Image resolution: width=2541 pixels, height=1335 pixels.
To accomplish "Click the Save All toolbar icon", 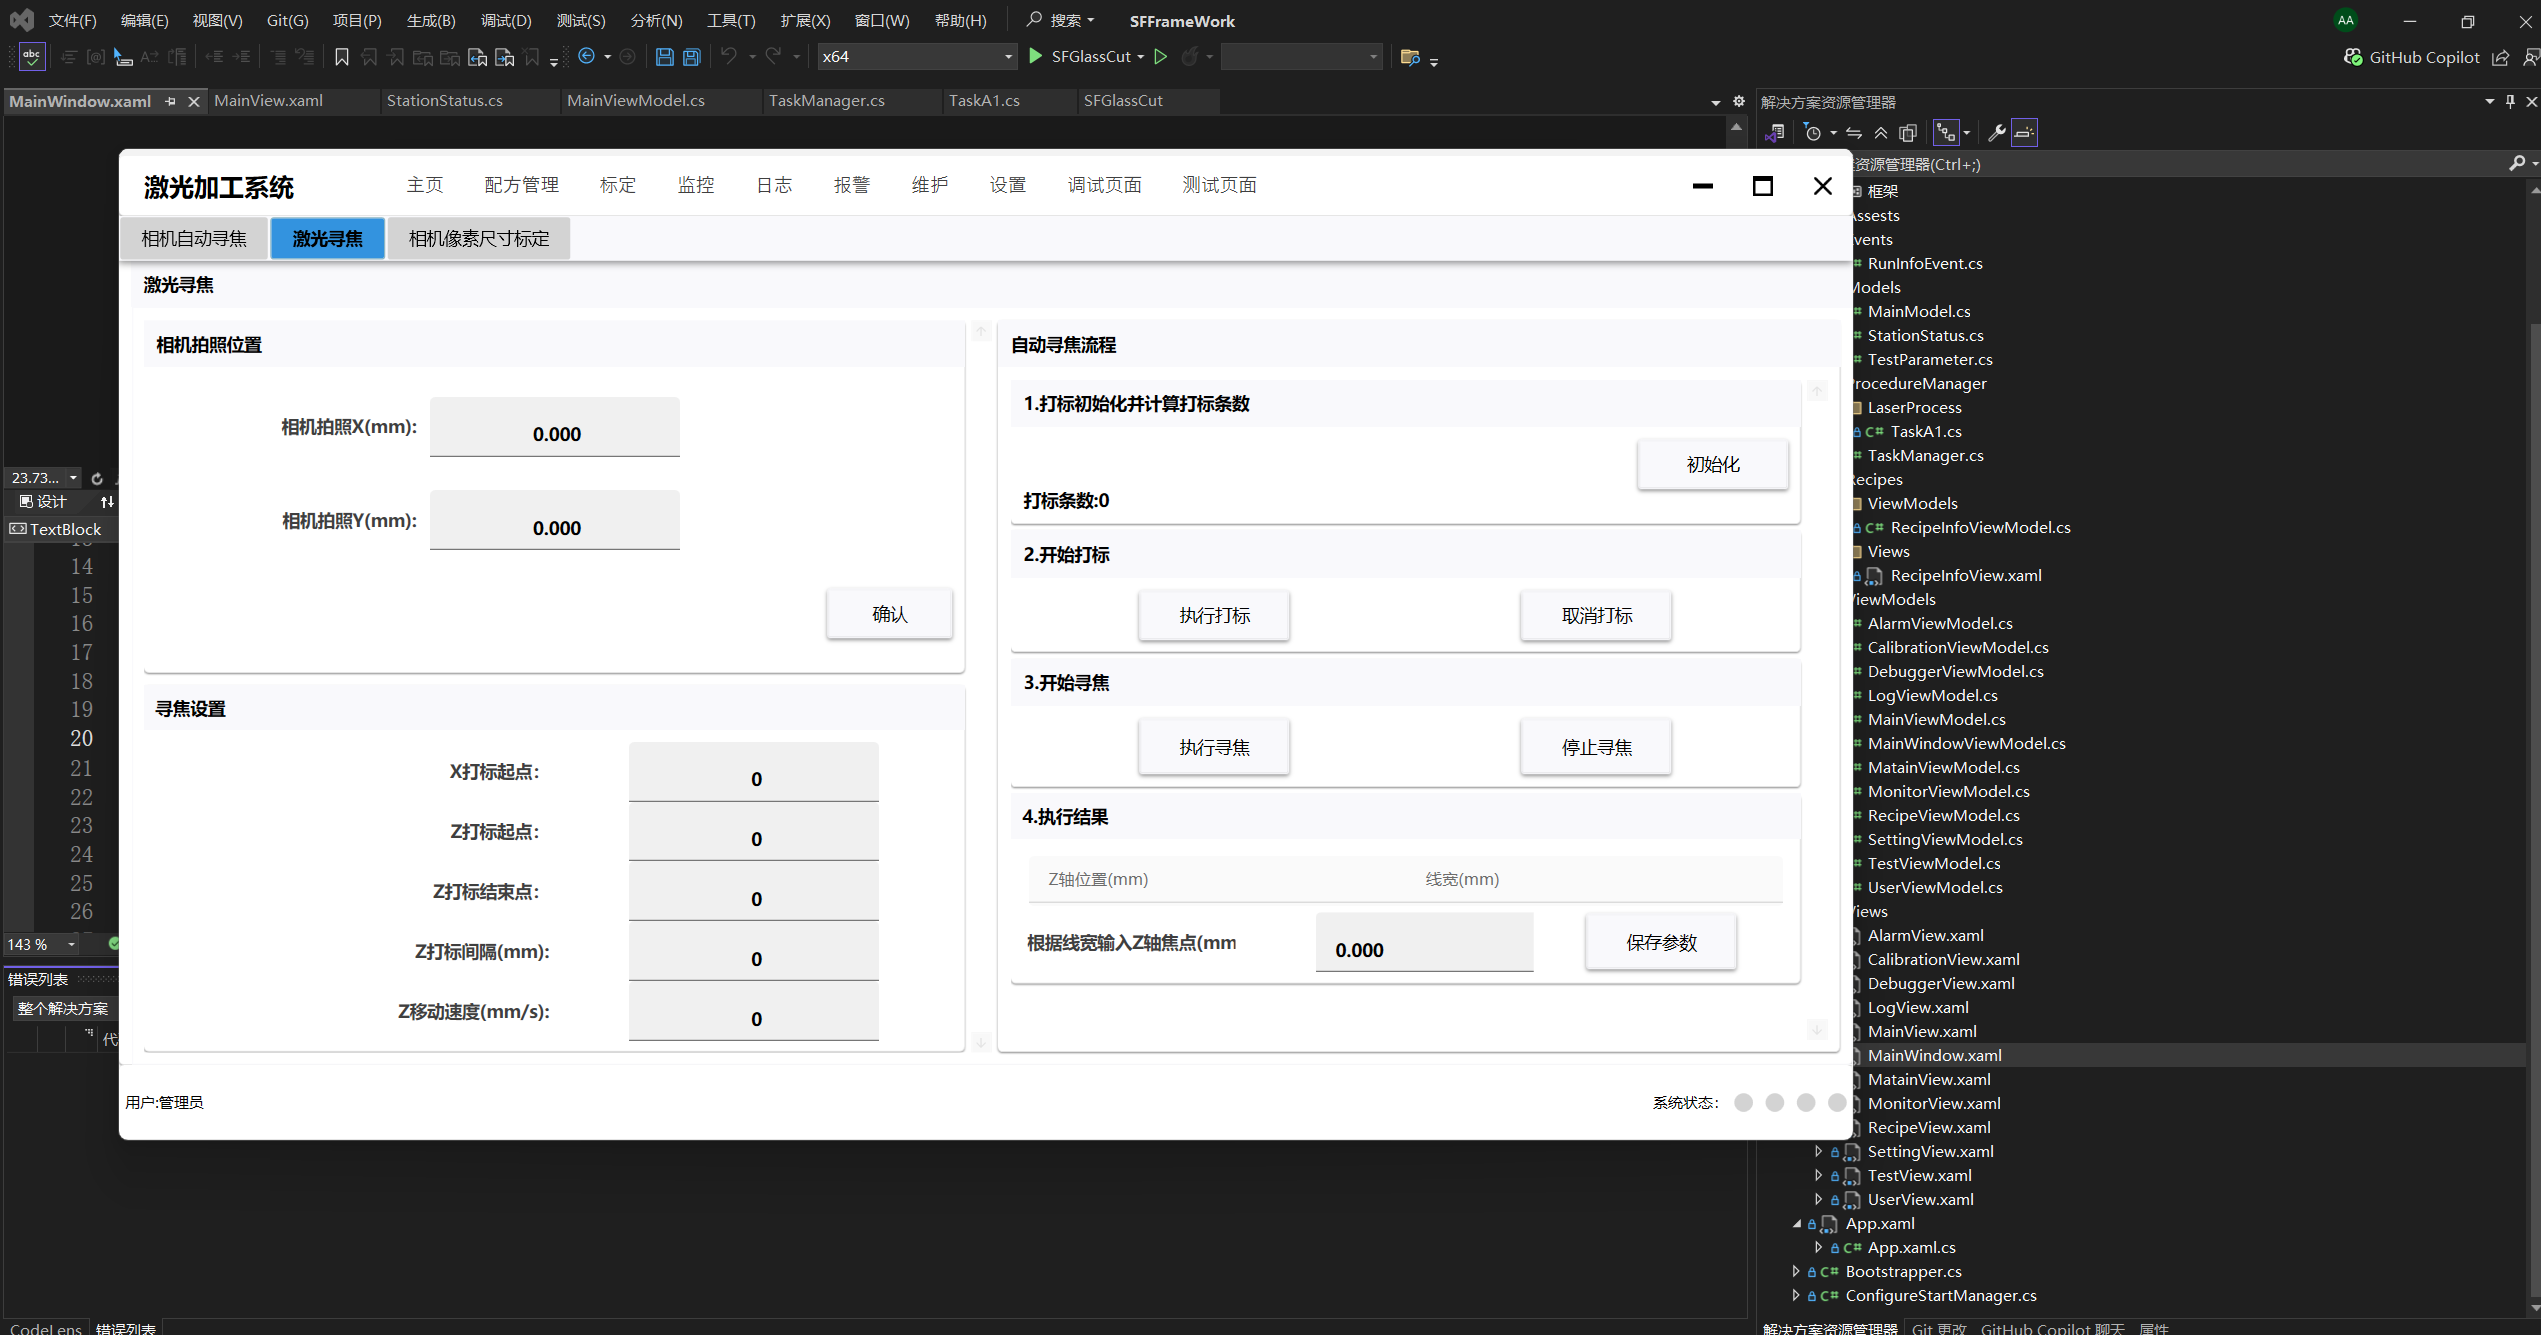I will click(x=691, y=57).
